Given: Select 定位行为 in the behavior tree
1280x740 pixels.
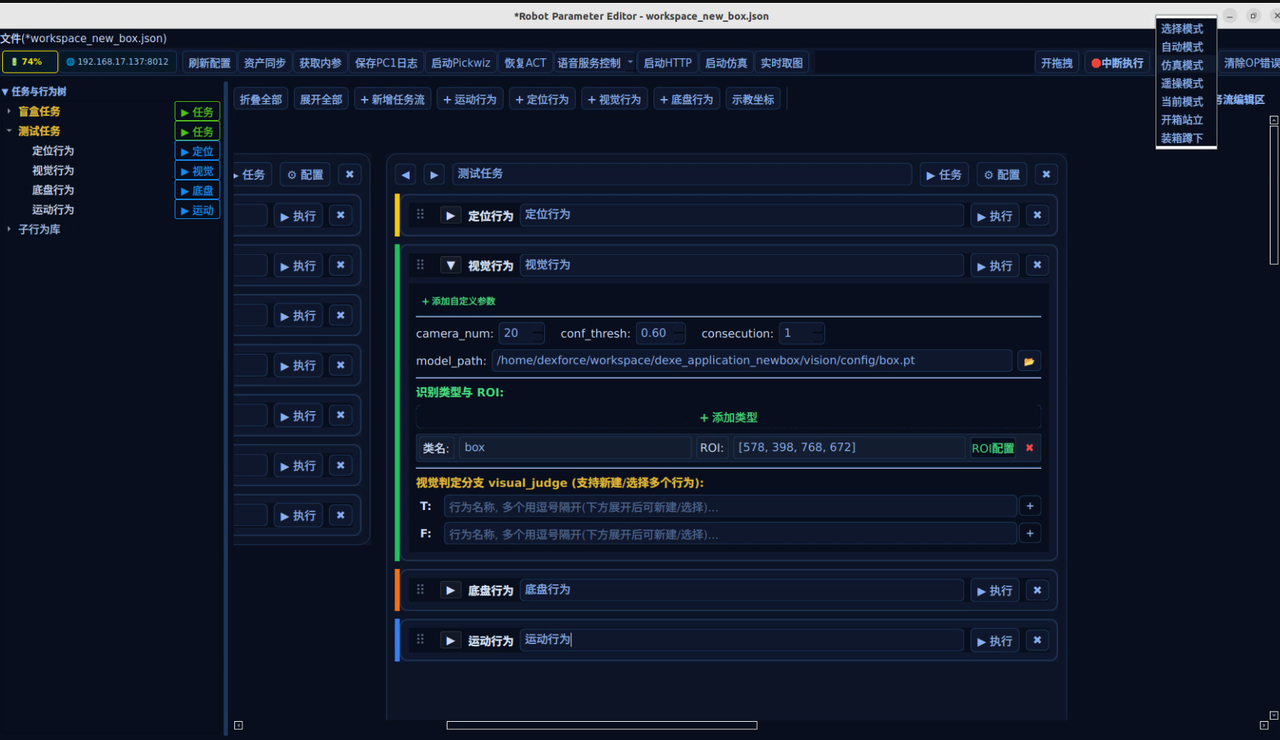Looking at the screenshot, I should pos(53,151).
